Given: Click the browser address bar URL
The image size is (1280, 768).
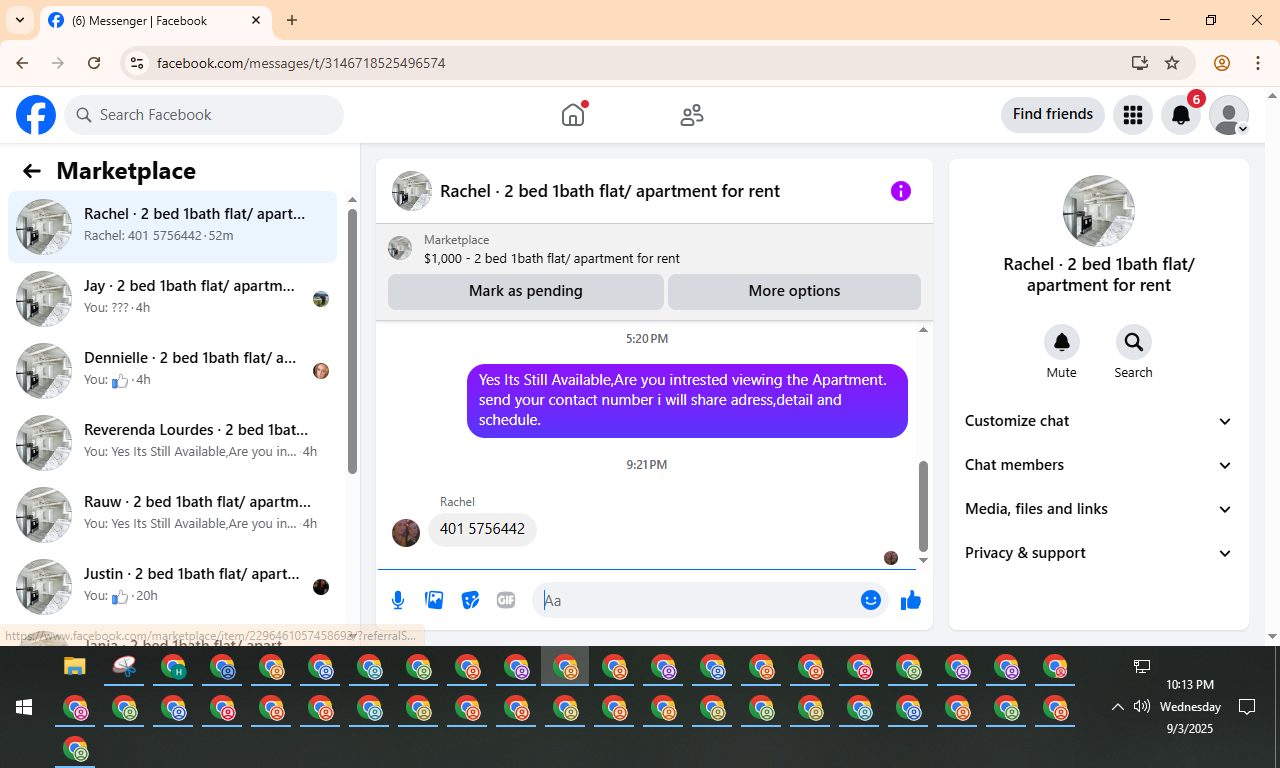Looking at the screenshot, I should pos(301,63).
